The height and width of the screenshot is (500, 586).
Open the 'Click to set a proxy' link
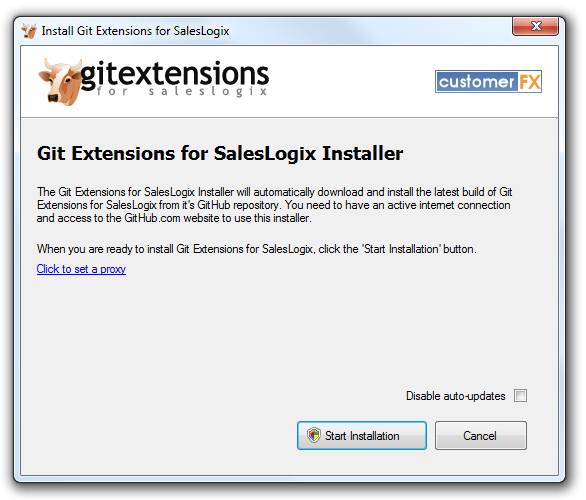coord(81,269)
